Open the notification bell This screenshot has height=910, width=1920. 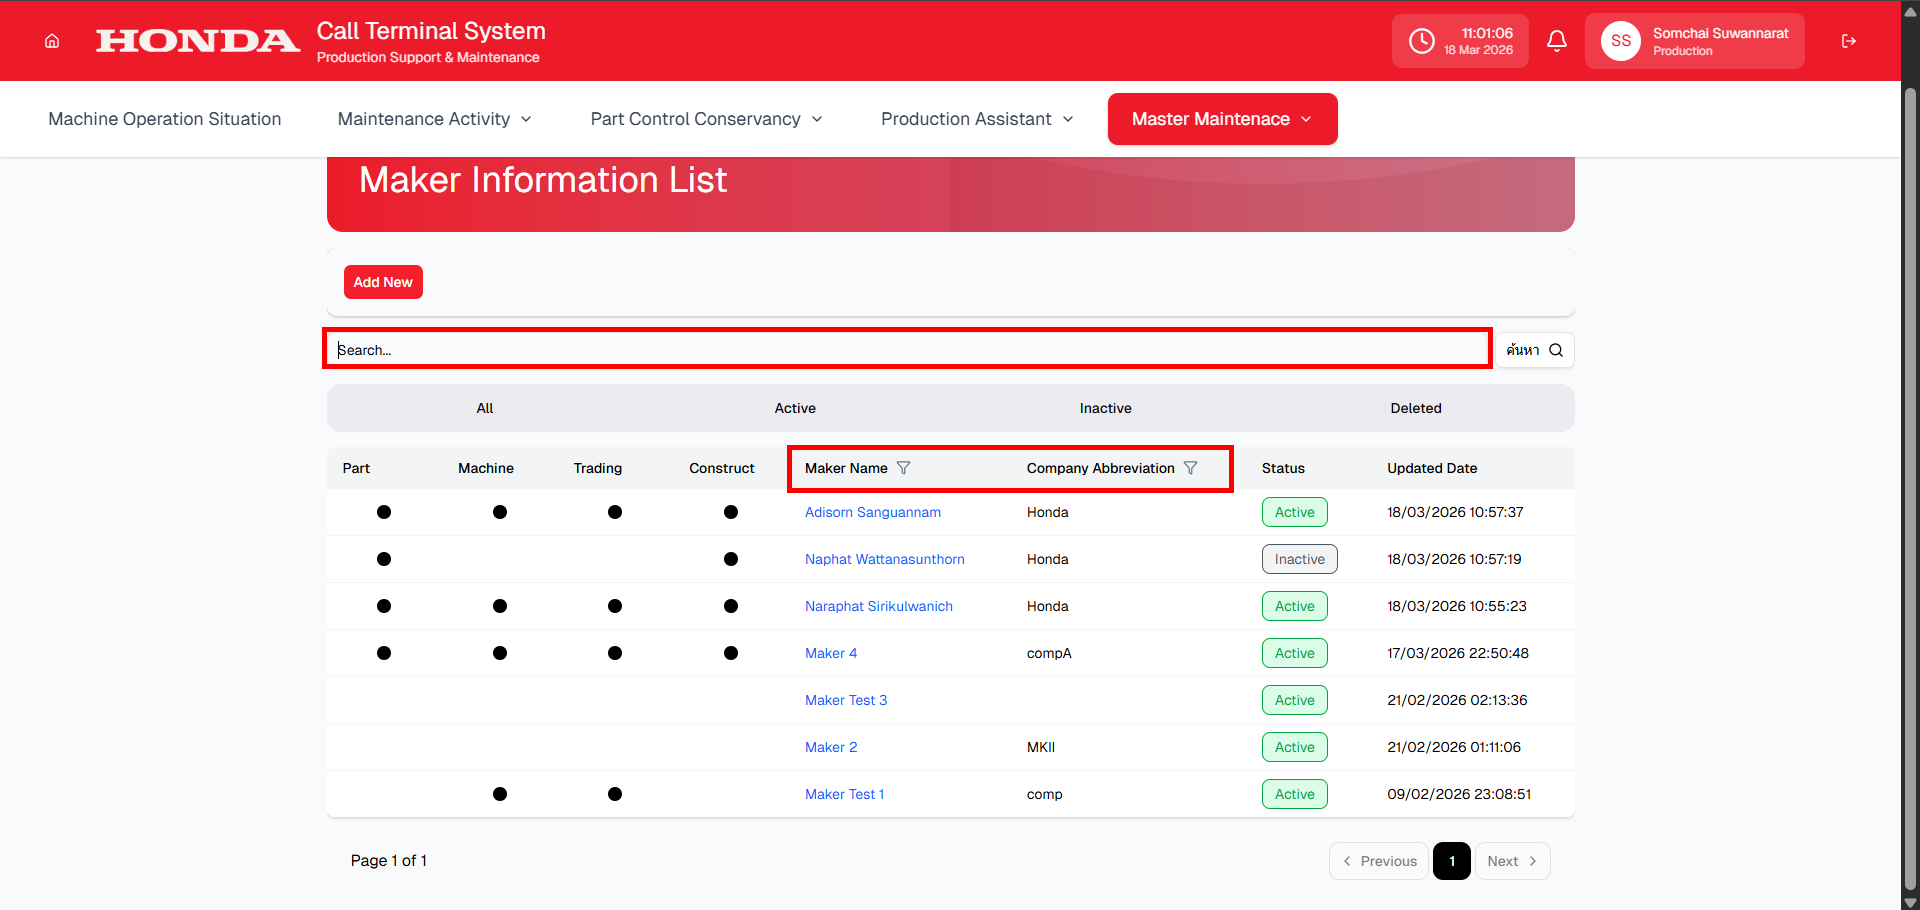click(1556, 41)
